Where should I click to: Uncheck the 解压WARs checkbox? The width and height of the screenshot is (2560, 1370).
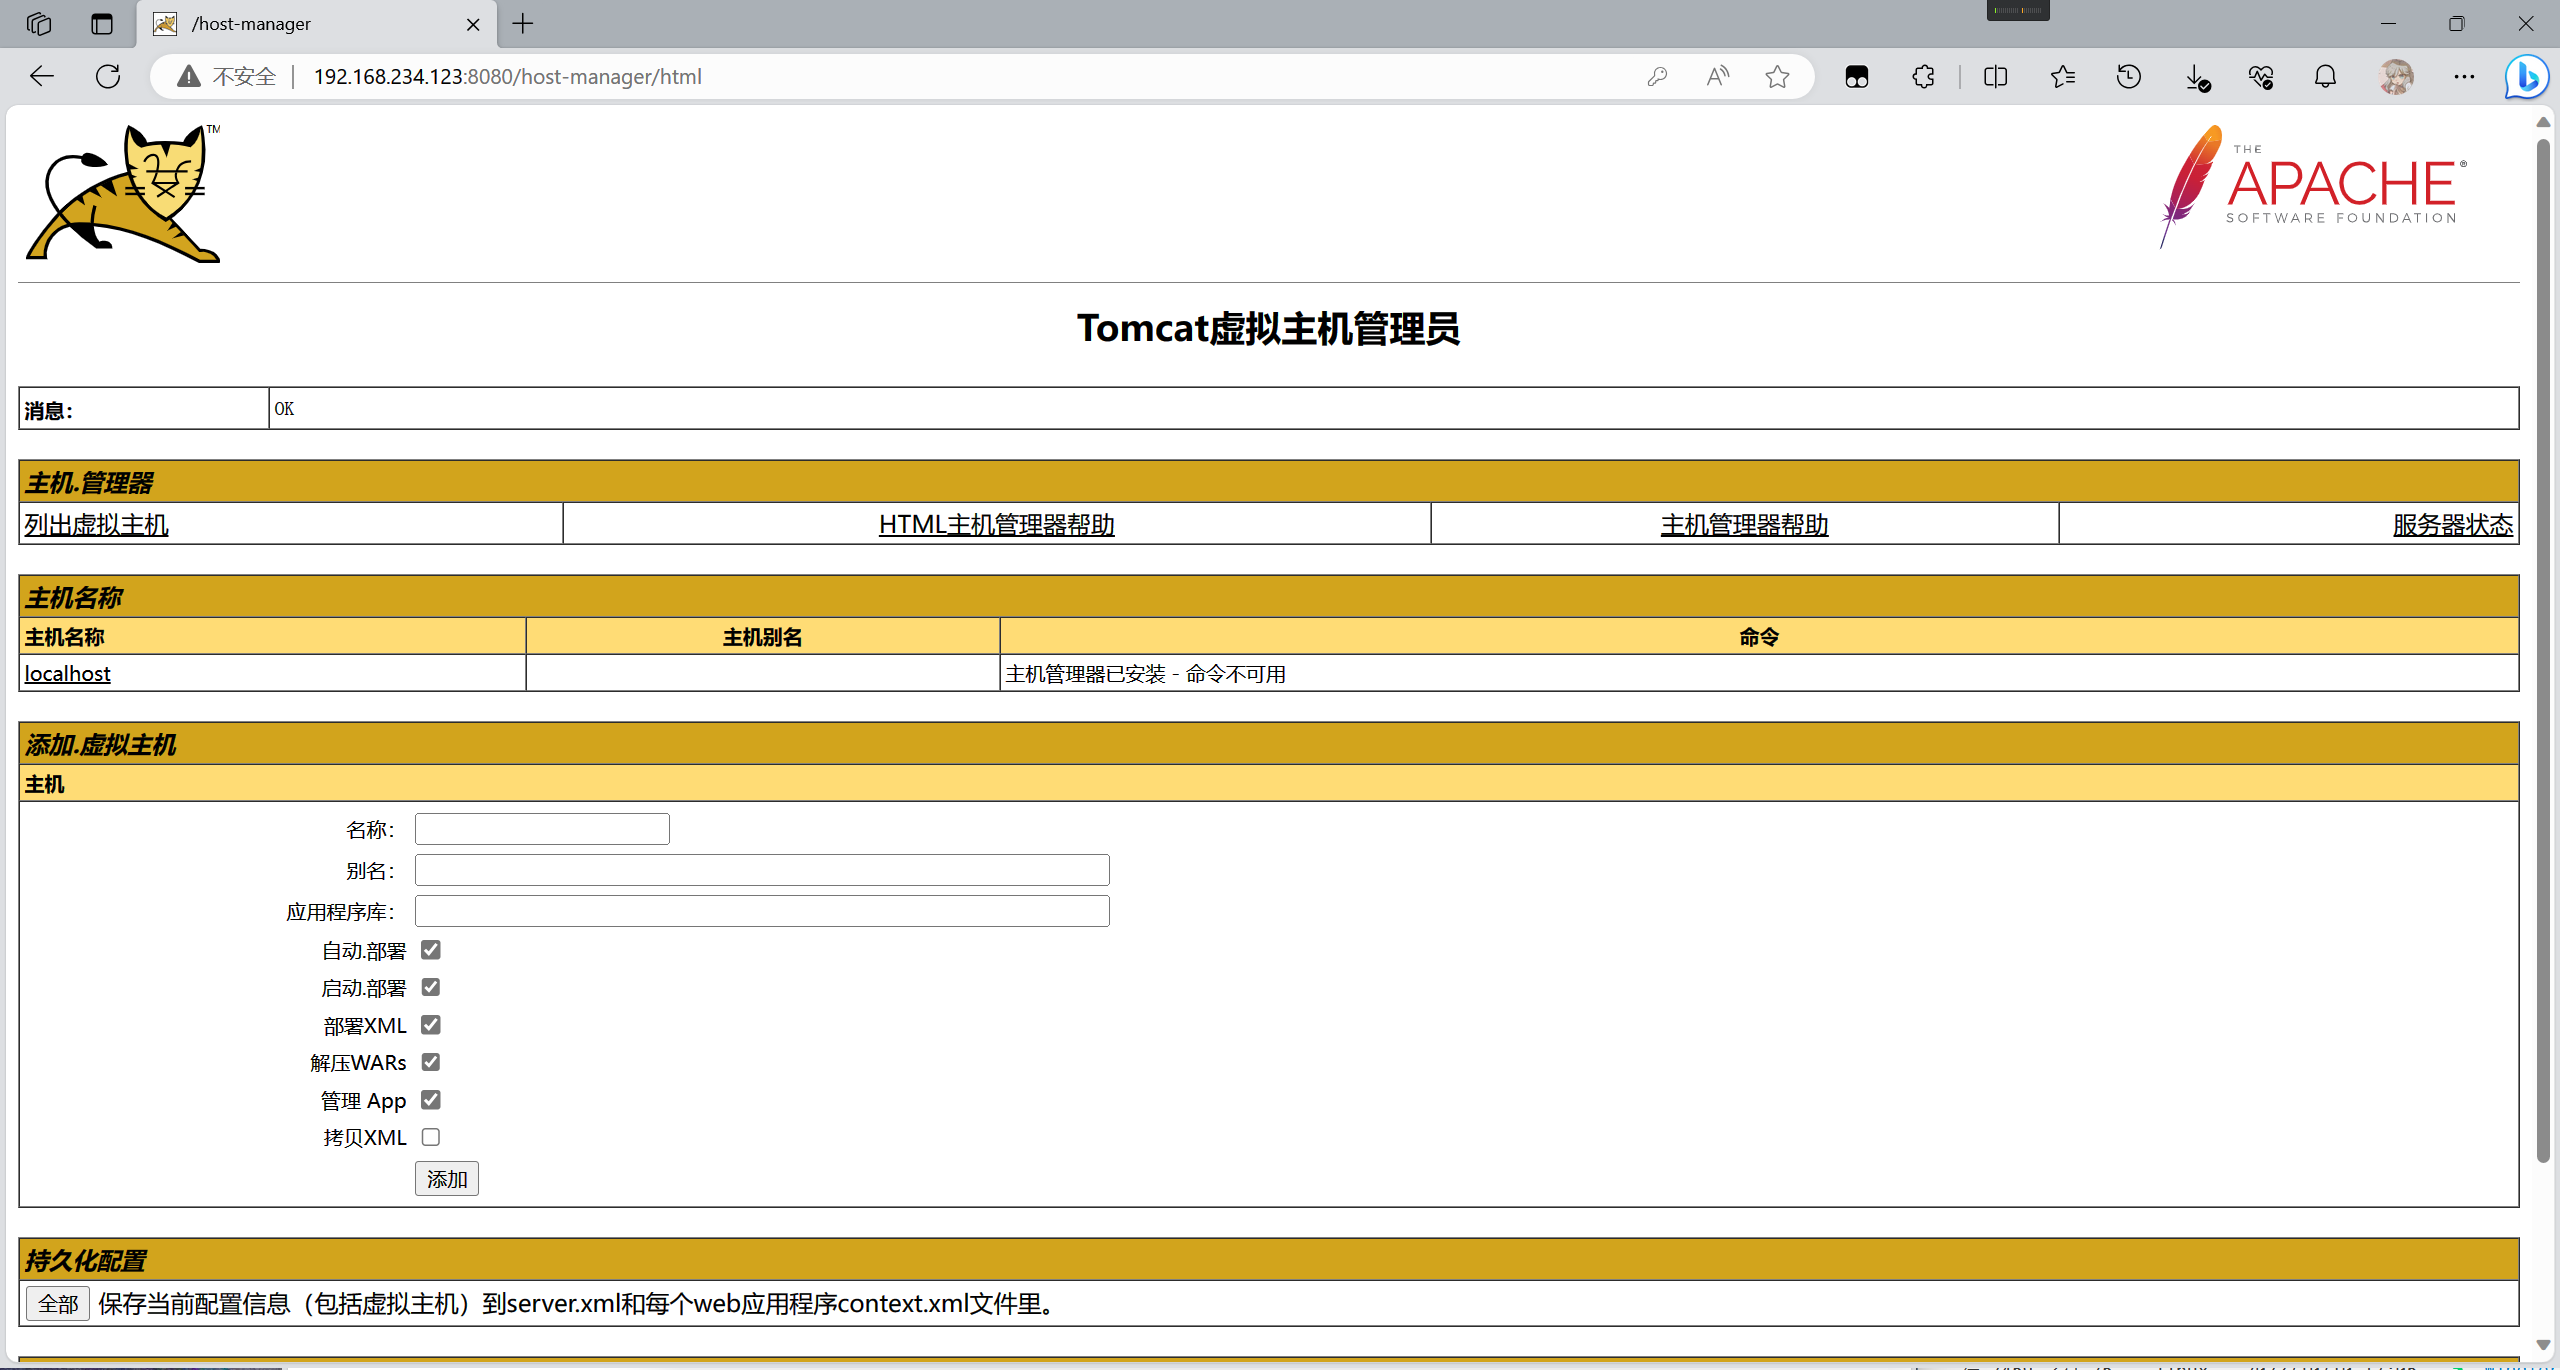click(x=431, y=1062)
